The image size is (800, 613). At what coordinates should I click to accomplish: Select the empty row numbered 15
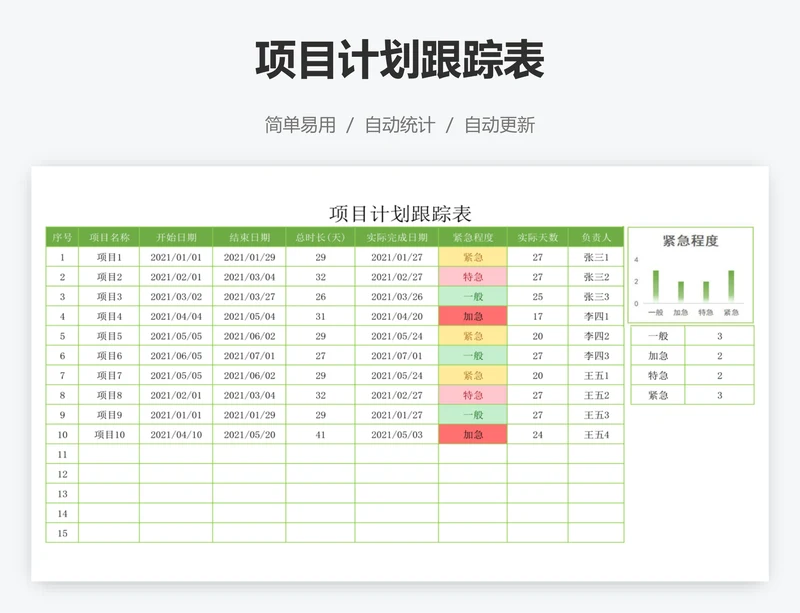(x=335, y=533)
